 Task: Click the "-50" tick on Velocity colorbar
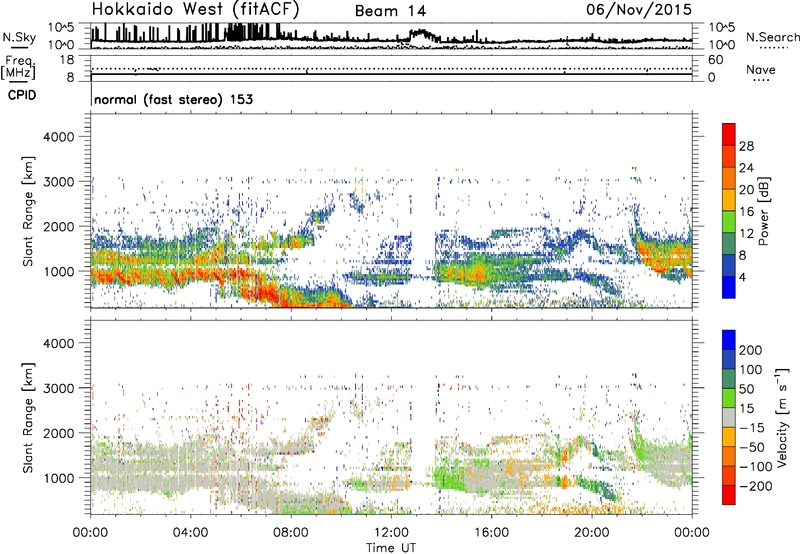pos(753,447)
